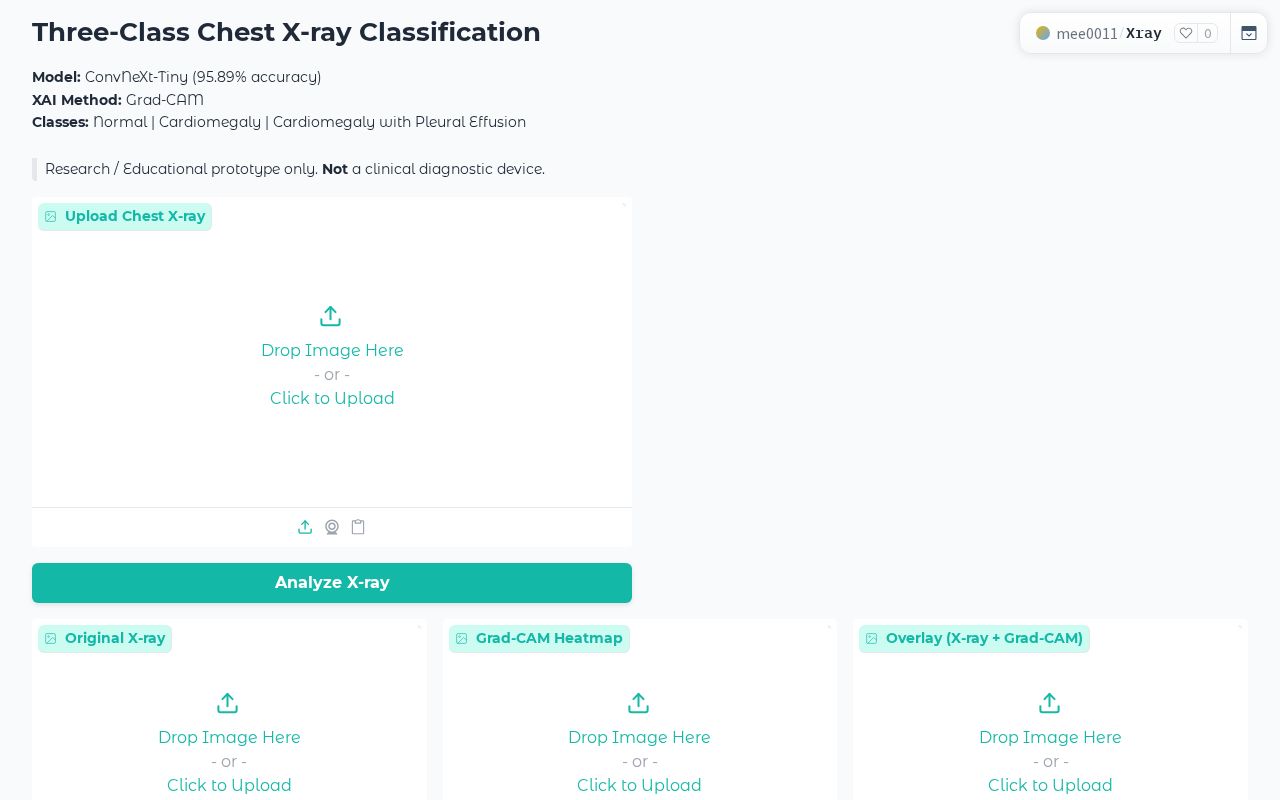Choose the paste-from-clipboard icon
Screen dimensions: 1280x800
pyautogui.click(x=358, y=527)
